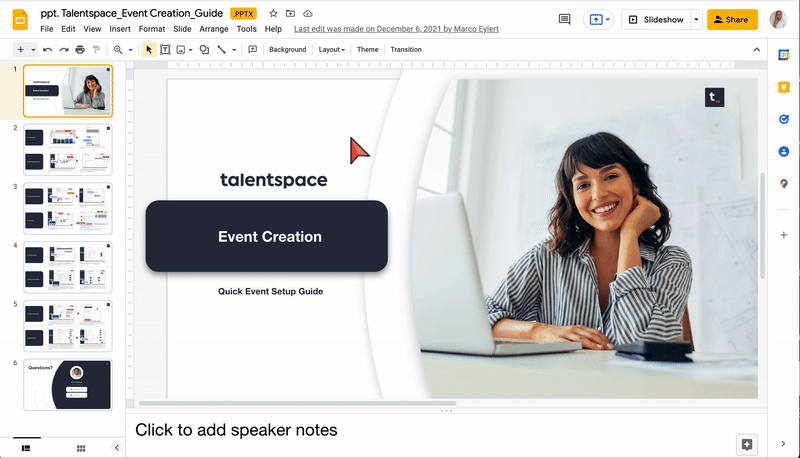
Task: Insert a text box
Action: (165, 49)
